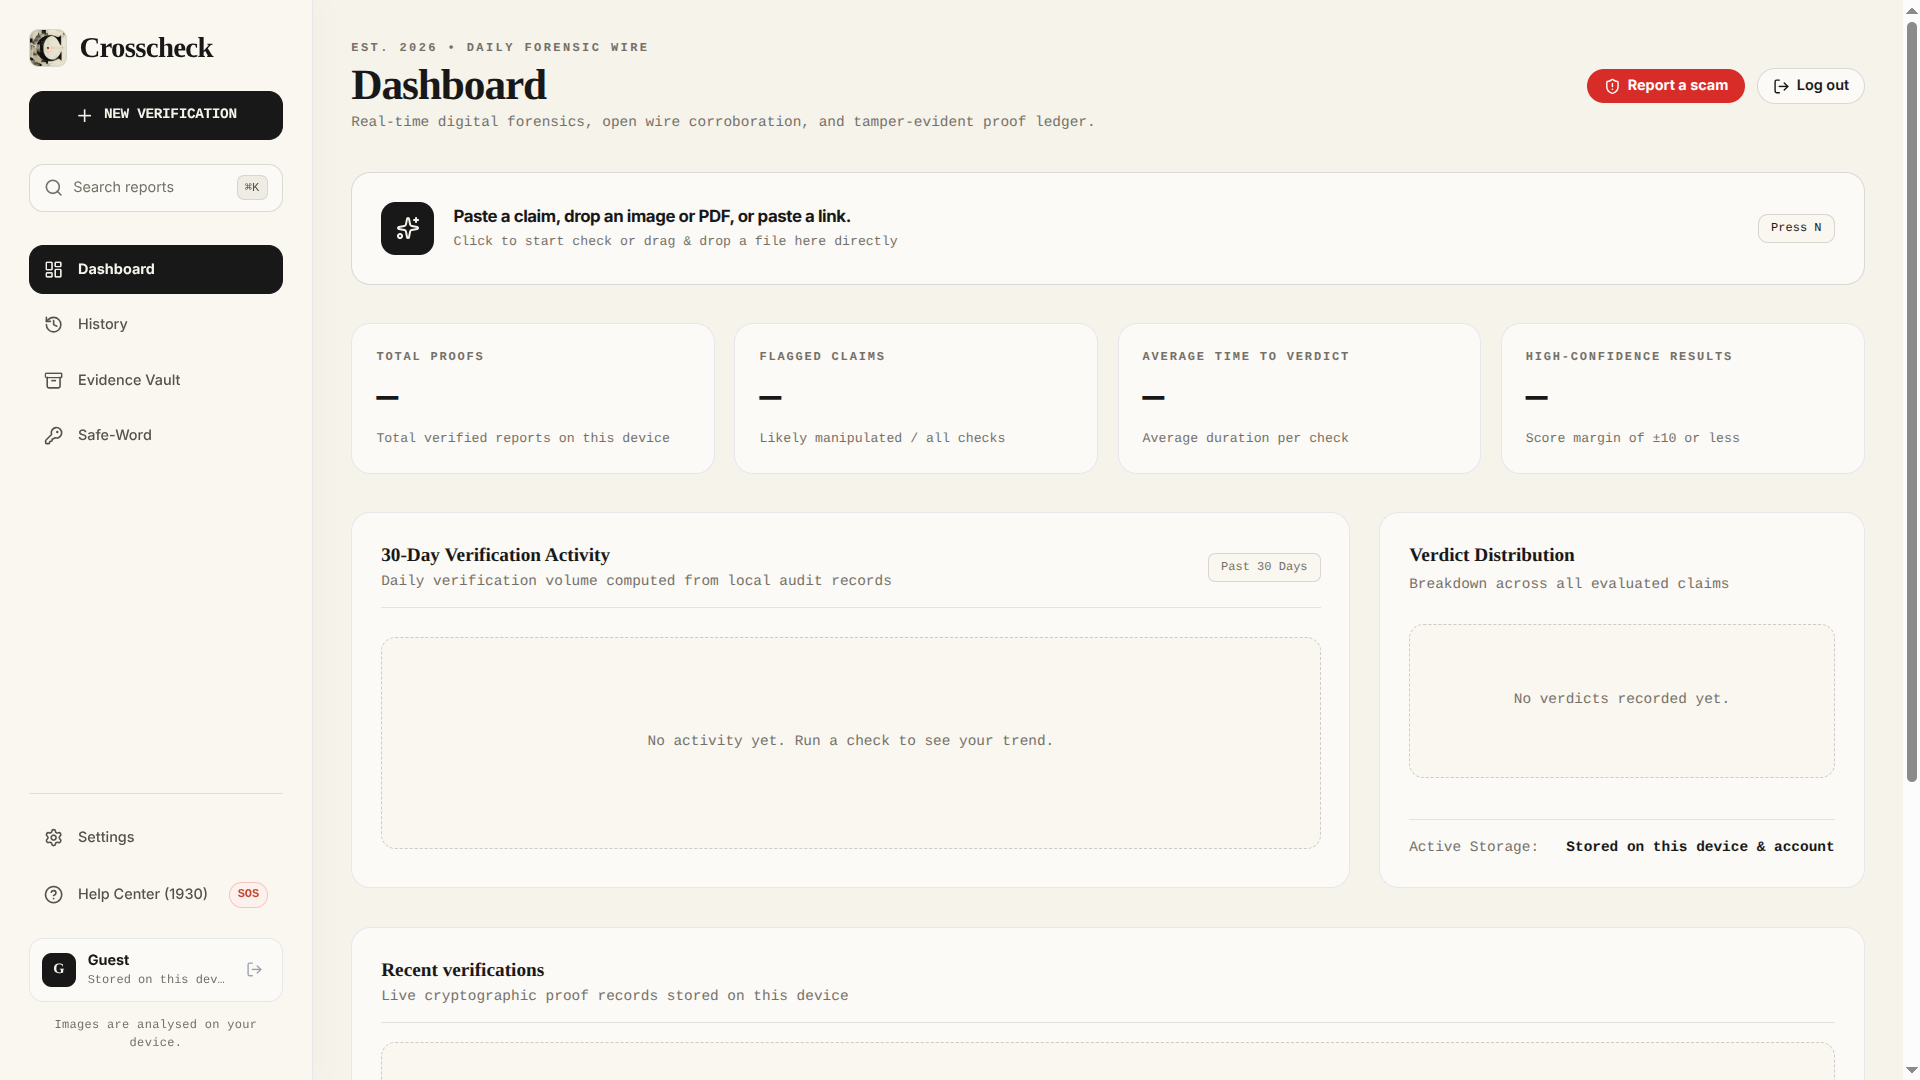The image size is (1920, 1080).
Task: Click the ⌘K shortcut badge
Action: (x=252, y=188)
